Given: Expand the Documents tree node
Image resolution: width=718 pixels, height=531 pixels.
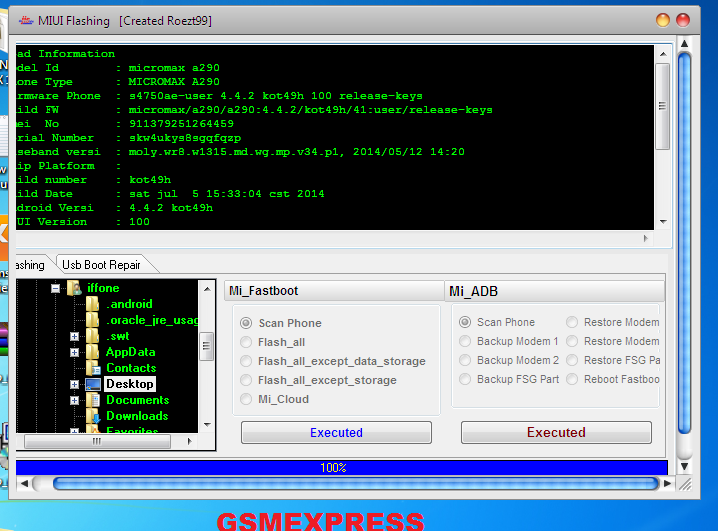Looking at the screenshot, I should 74,401.
